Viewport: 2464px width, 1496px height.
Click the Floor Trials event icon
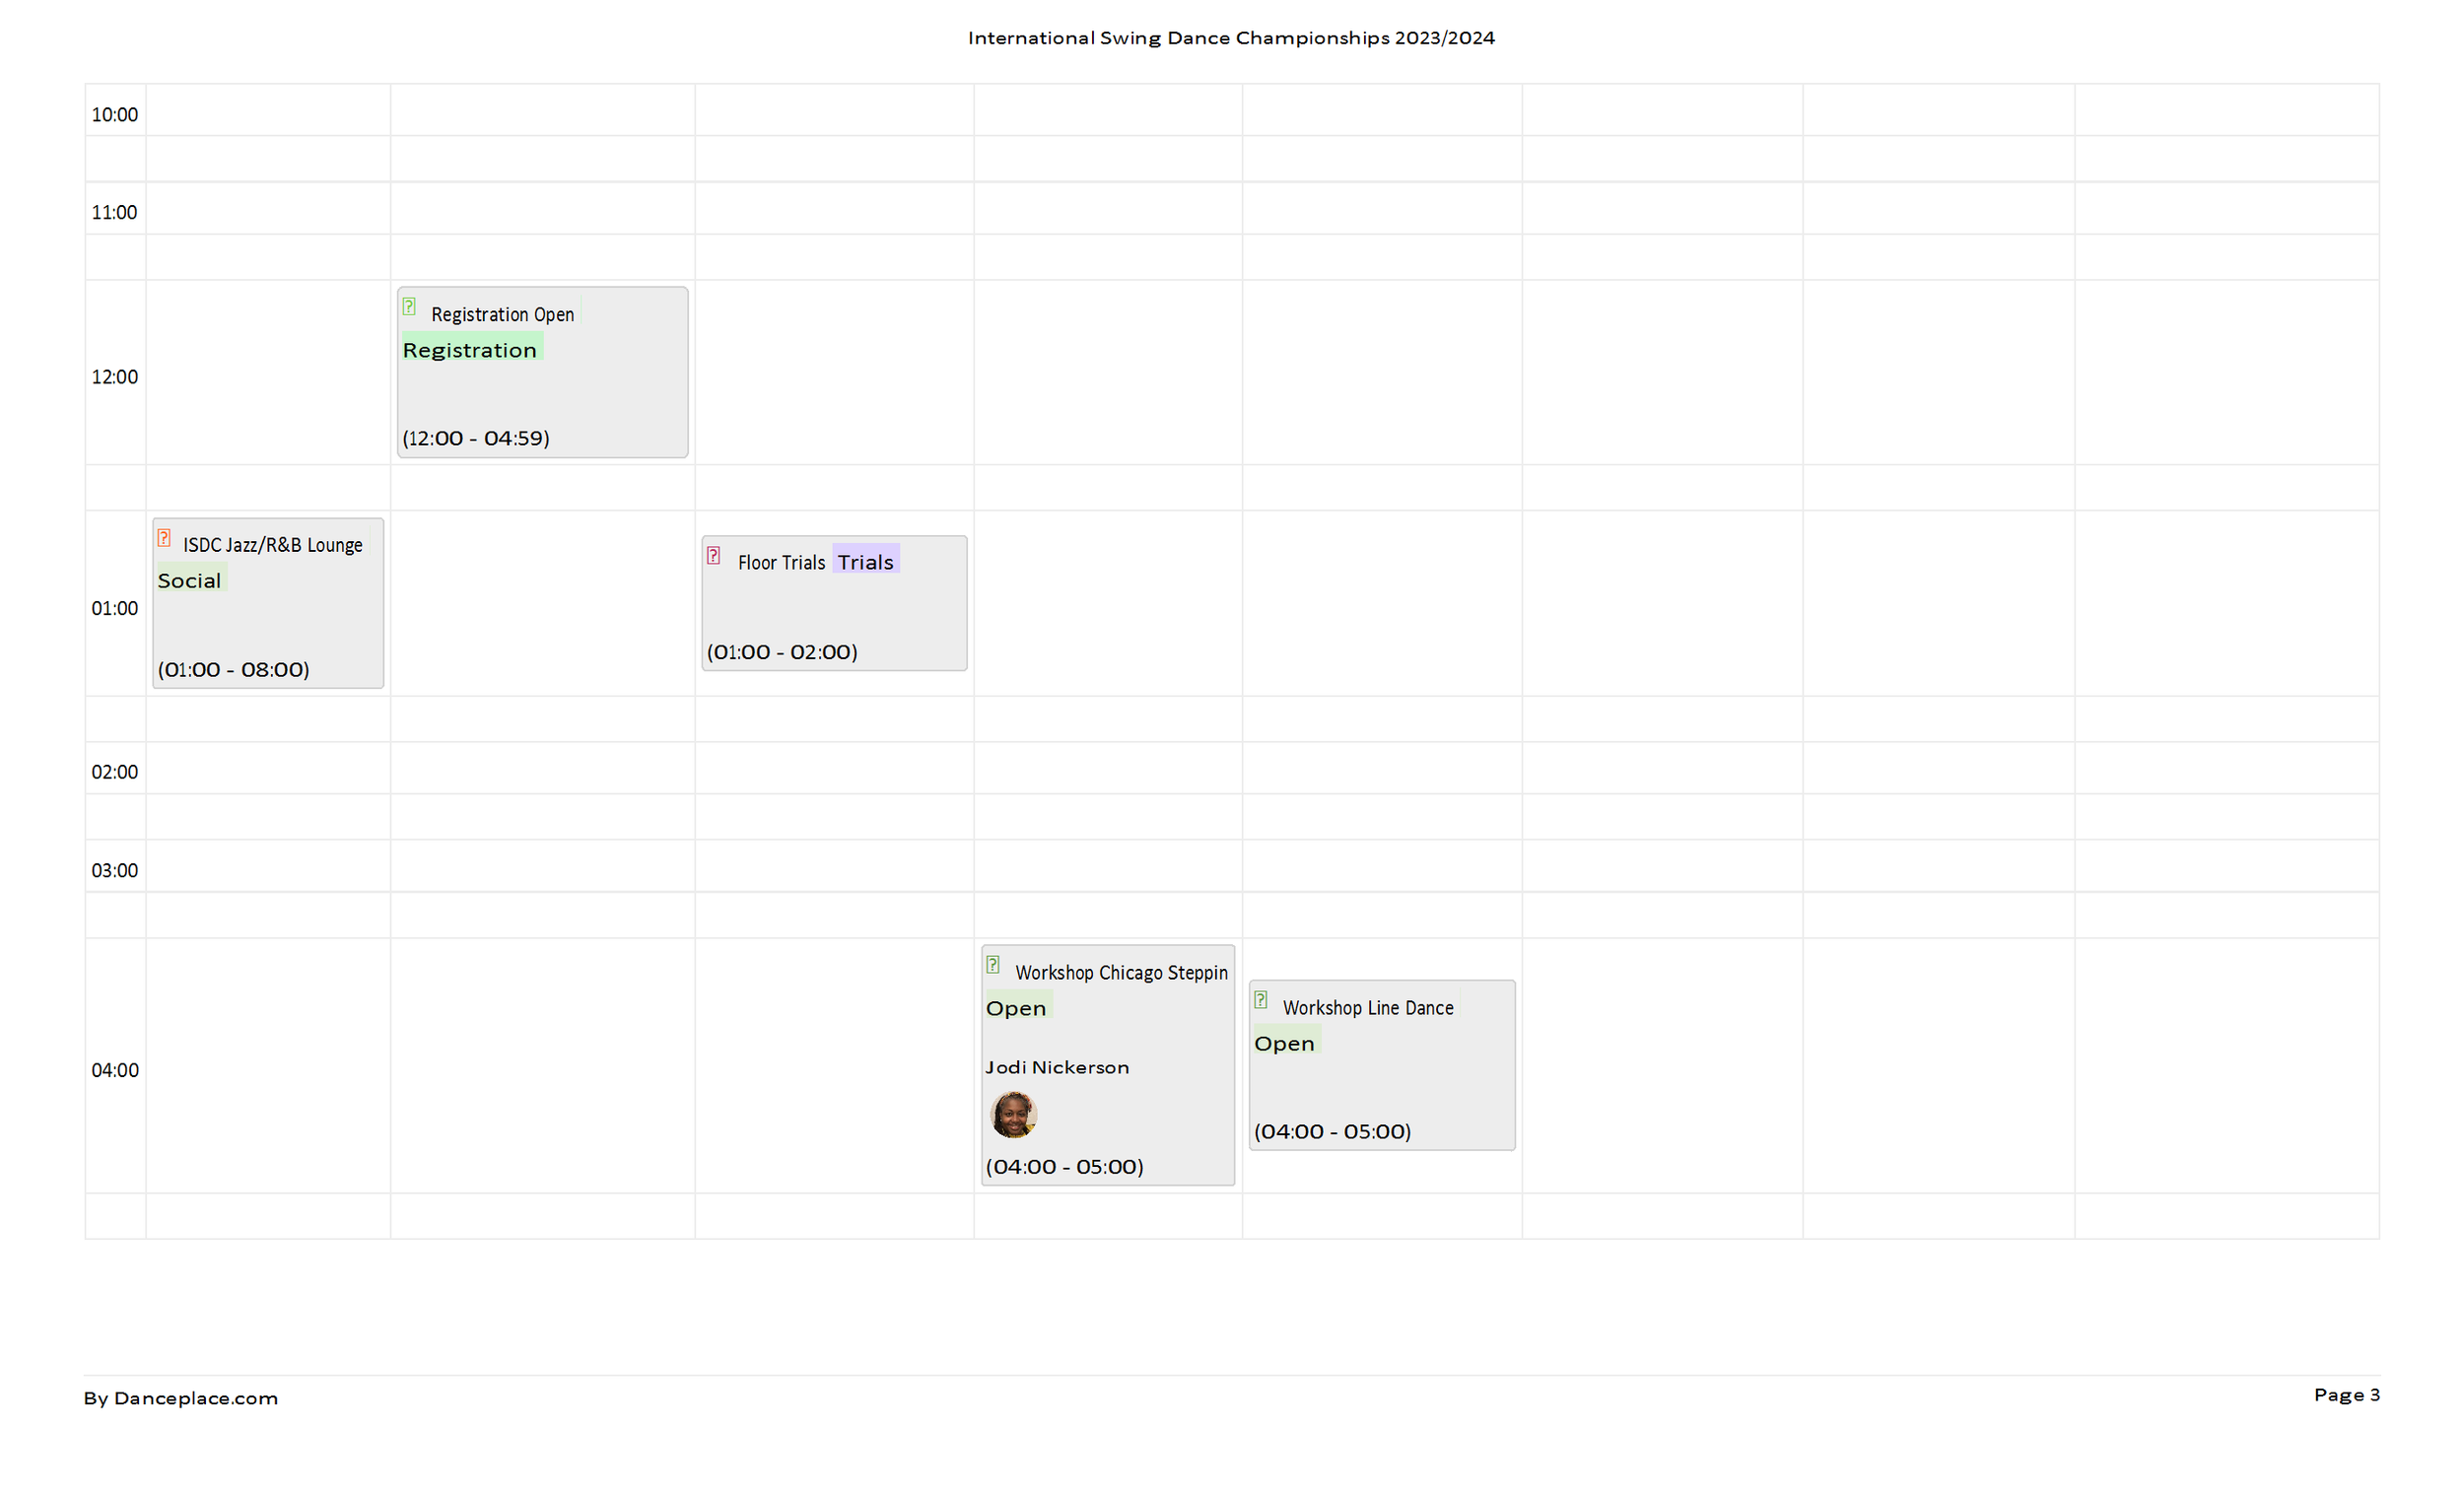pos(714,556)
